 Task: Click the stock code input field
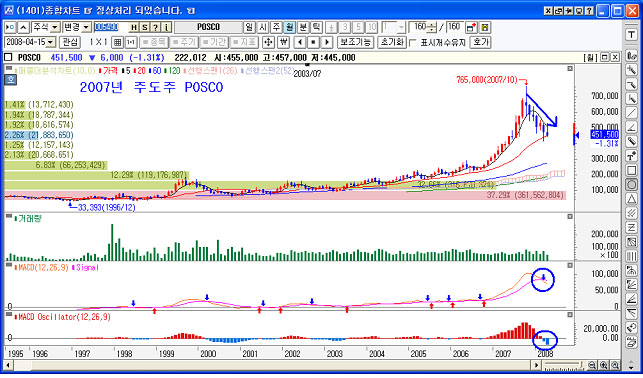[110, 27]
